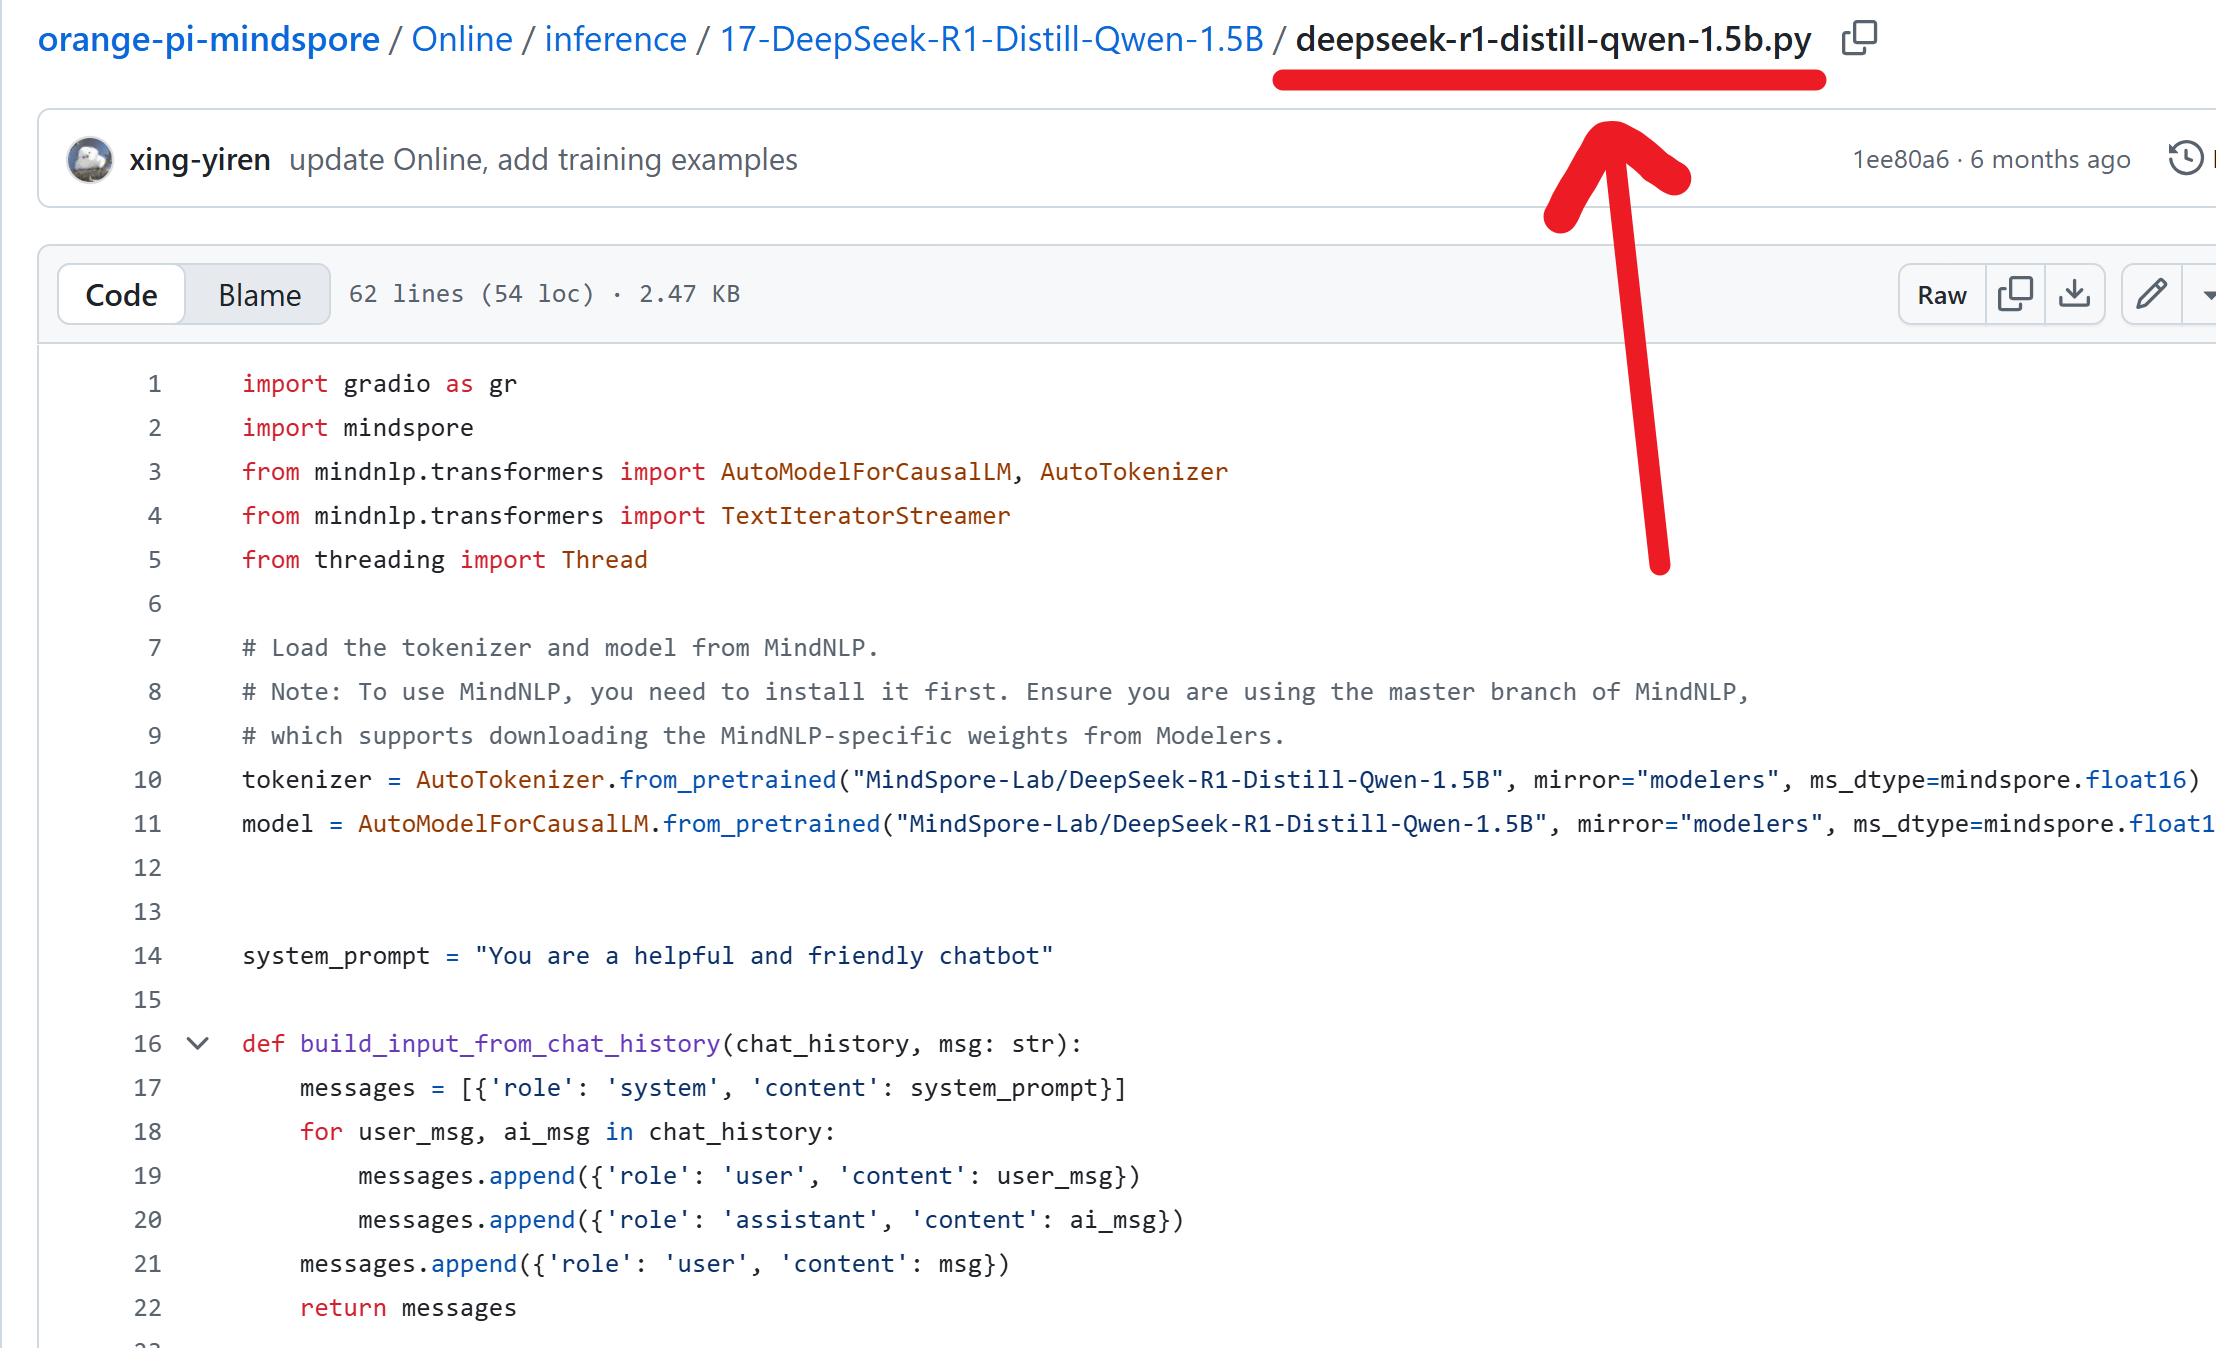Click the '62 lines (54 loc) · 2.47 KB' info
The height and width of the screenshot is (1348, 2216).
click(544, 294)
